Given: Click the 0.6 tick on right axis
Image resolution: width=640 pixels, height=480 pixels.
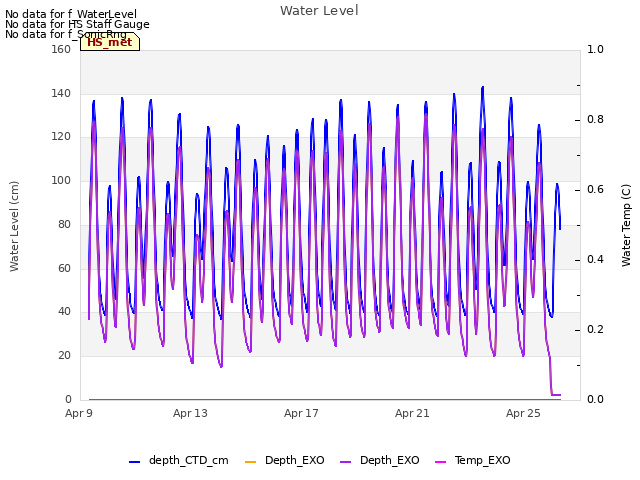Looking at the screenshot, I should point(595,189).
